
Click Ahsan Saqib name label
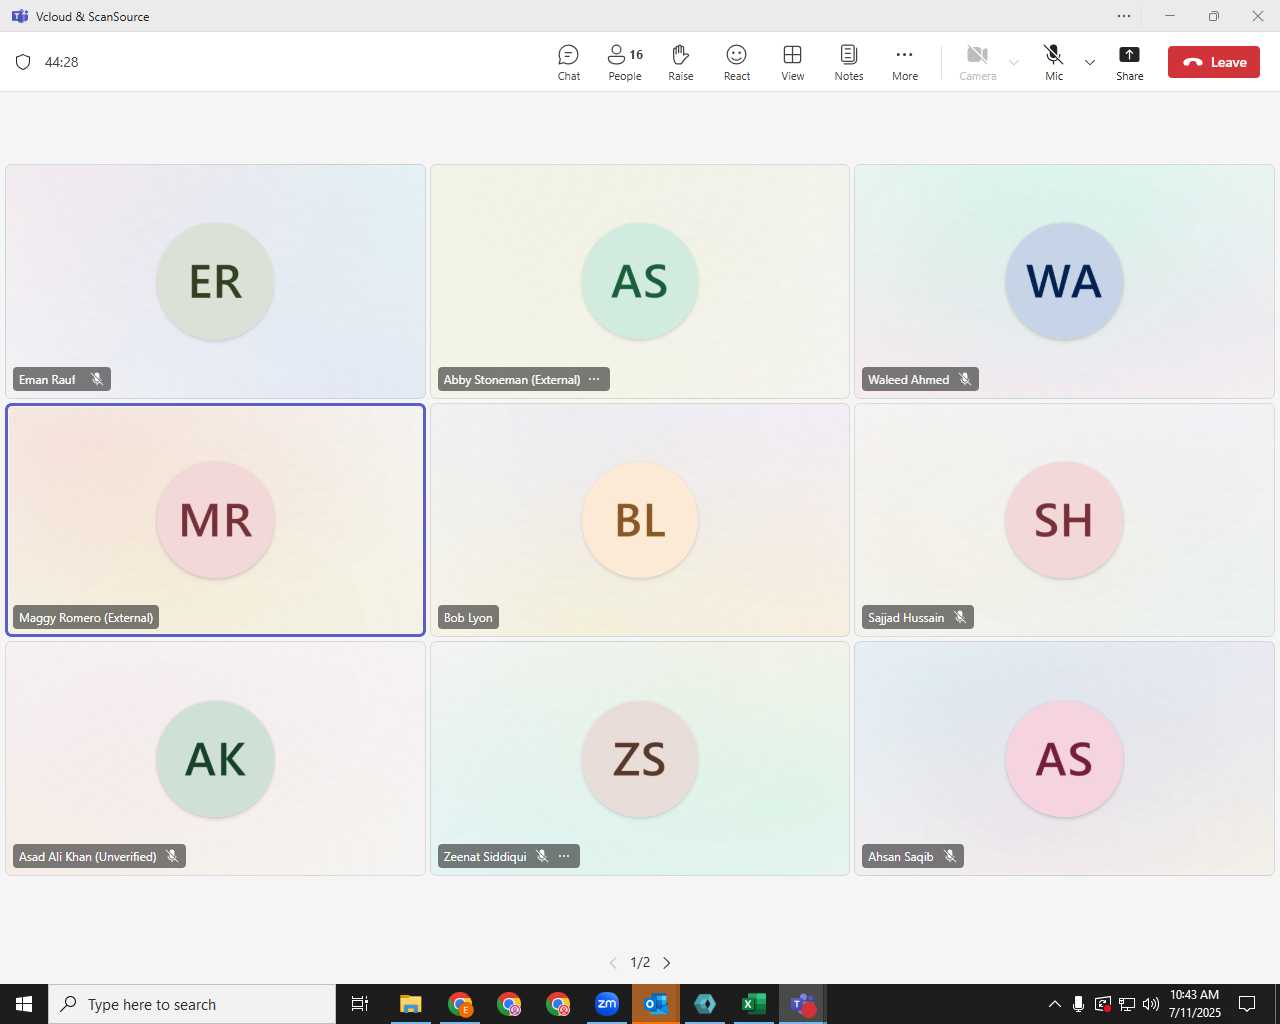[x=901, y=857]
